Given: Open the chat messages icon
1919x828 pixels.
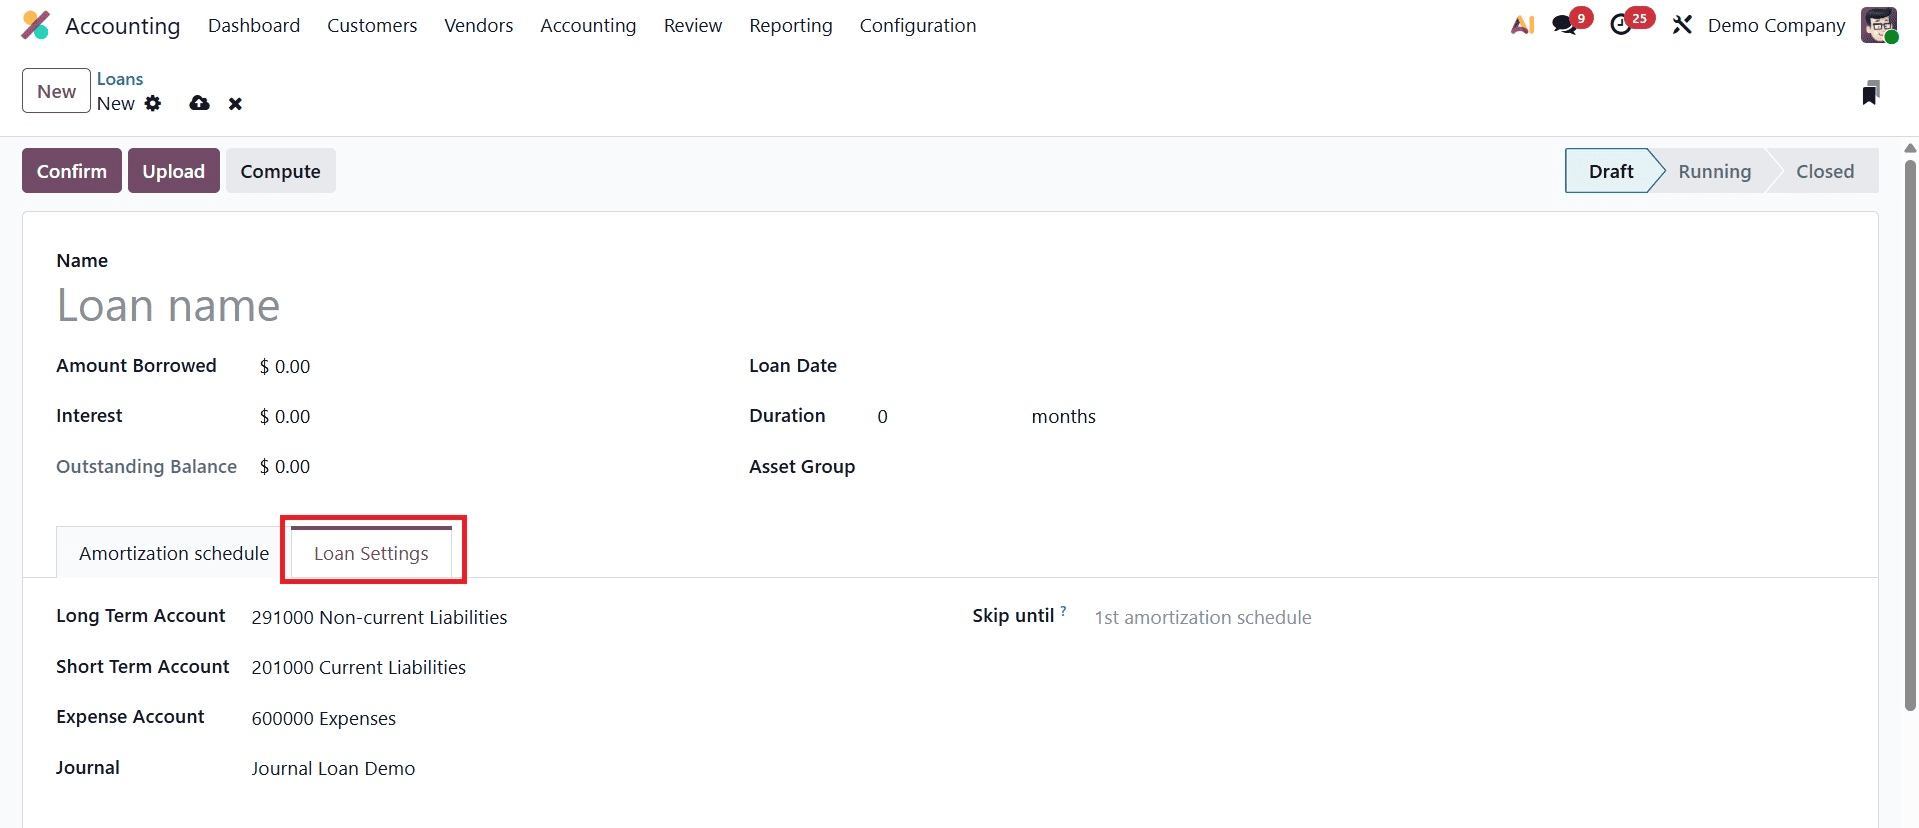Looking at the screenshot, I should [x=1565, y=25].
